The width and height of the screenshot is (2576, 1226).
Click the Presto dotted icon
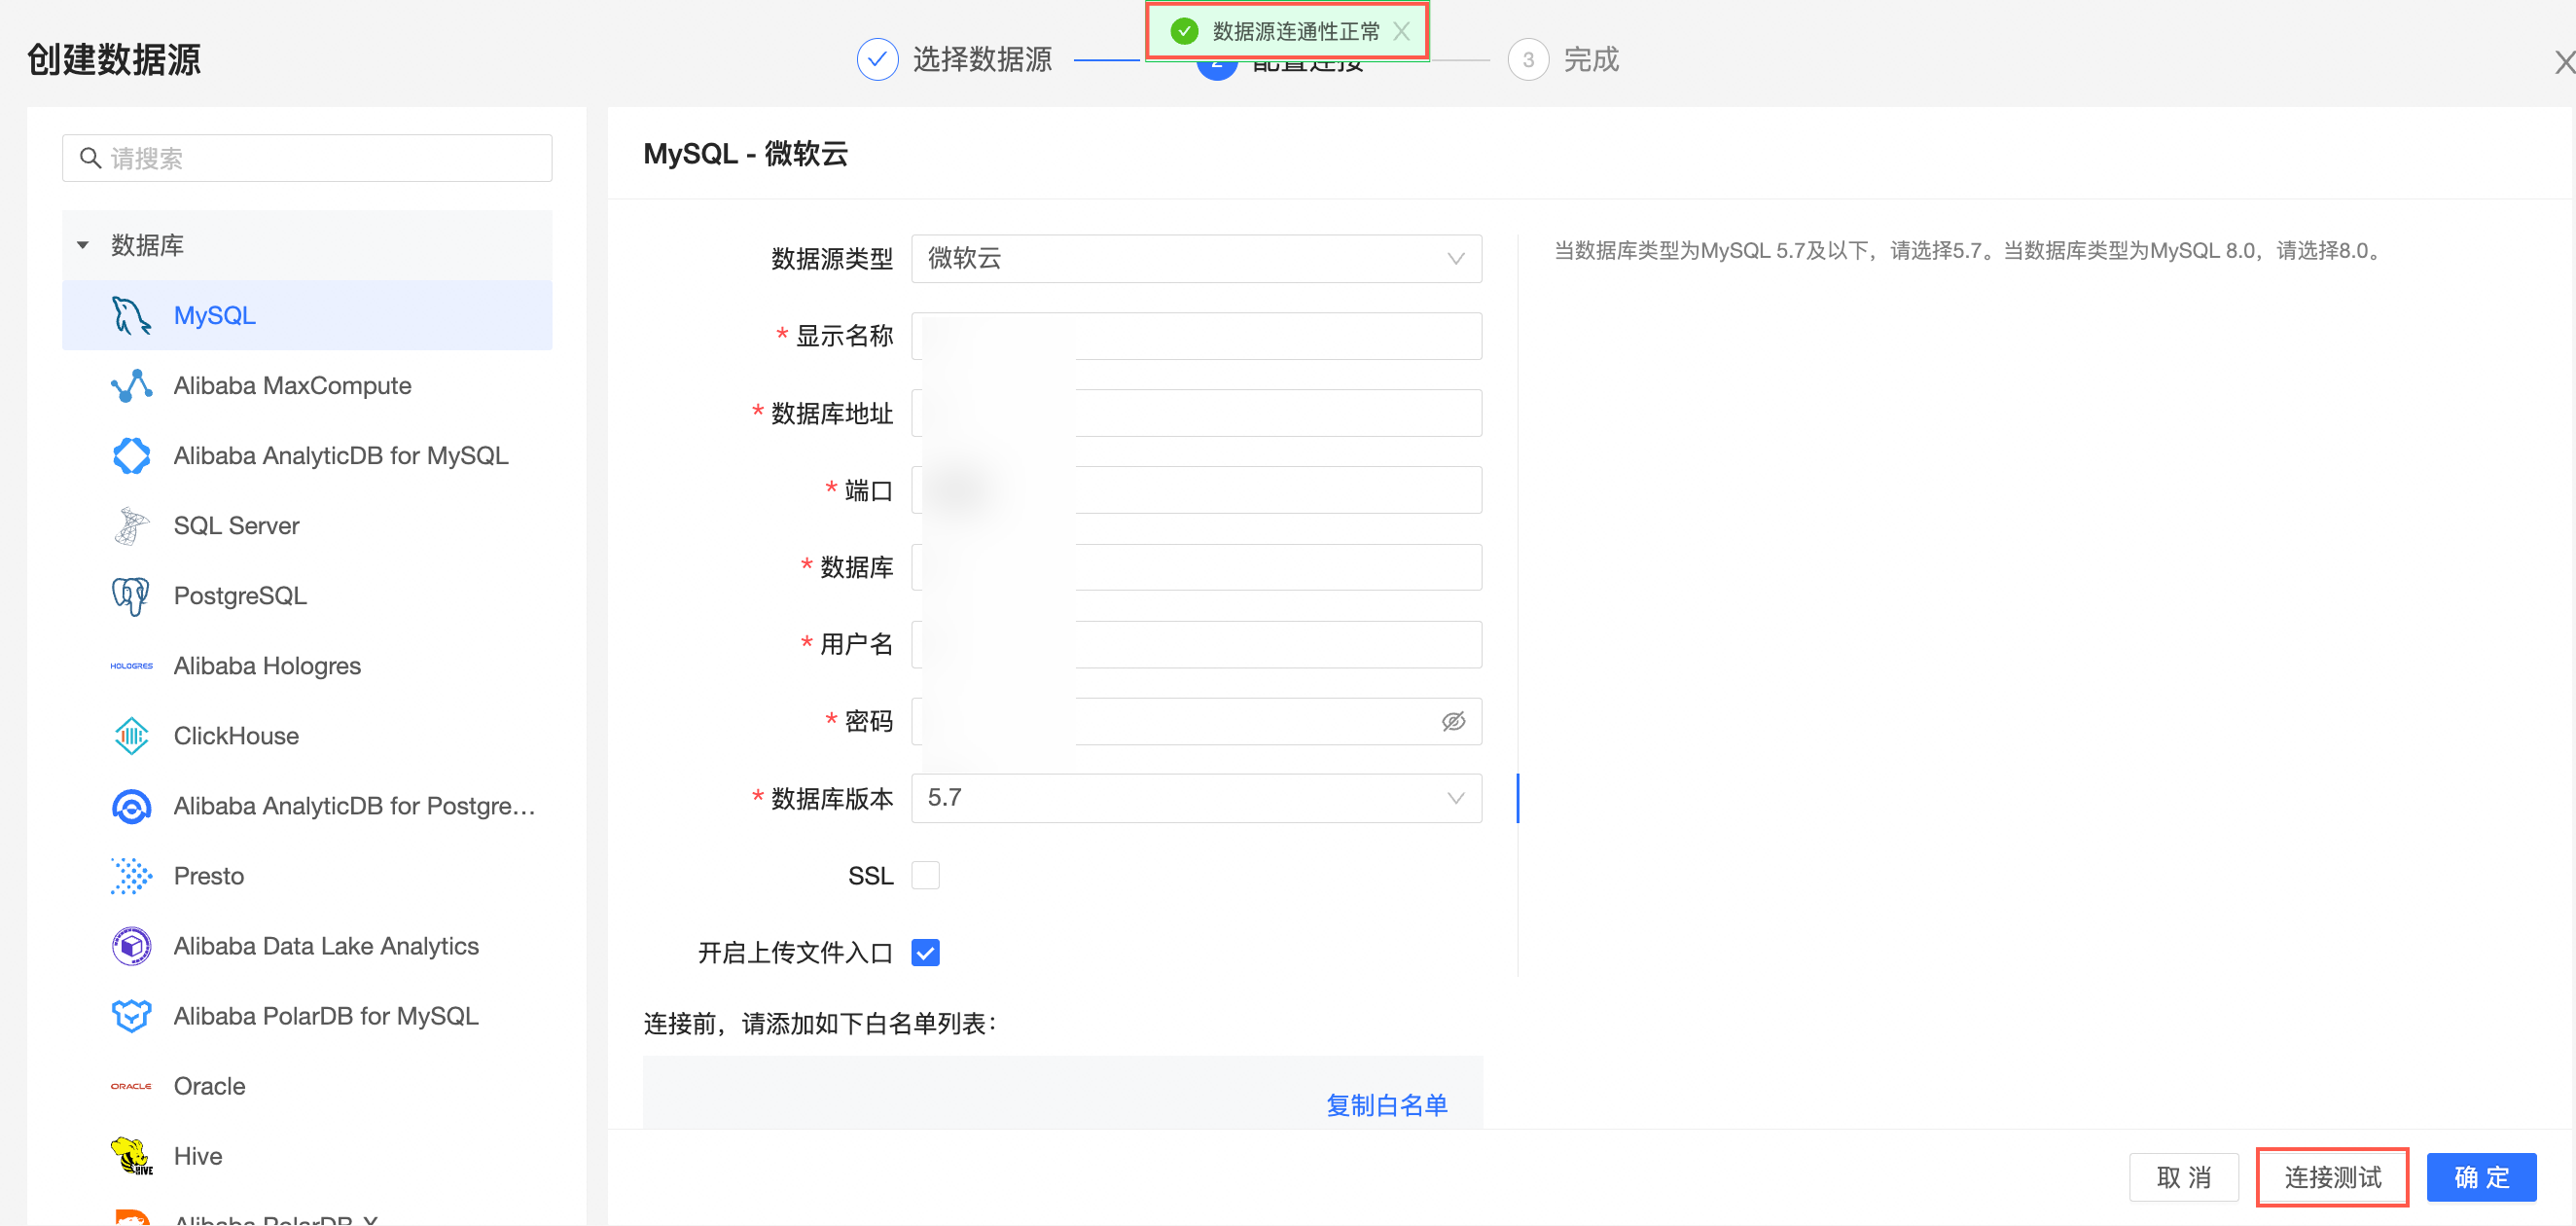pos(131,876)
